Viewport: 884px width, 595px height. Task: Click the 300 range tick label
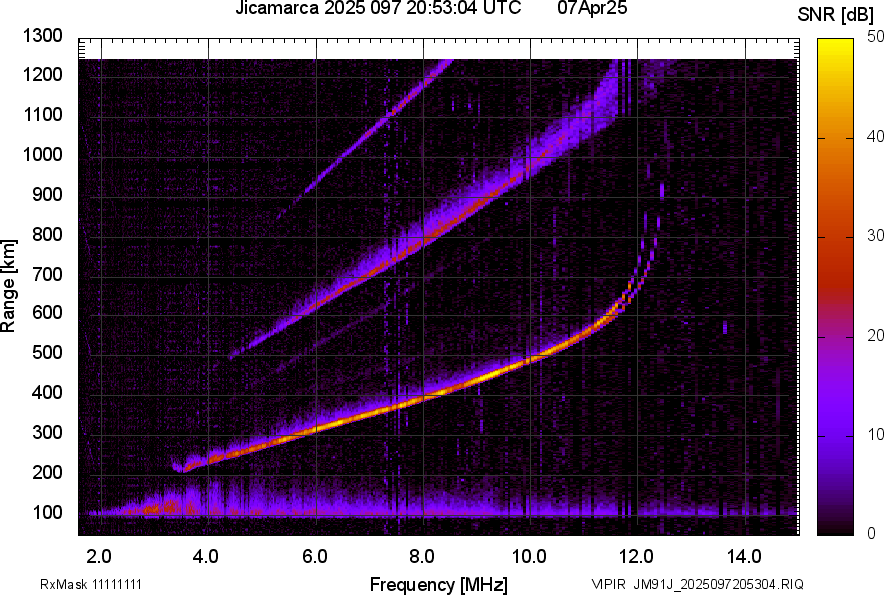[x=47, y=432]
